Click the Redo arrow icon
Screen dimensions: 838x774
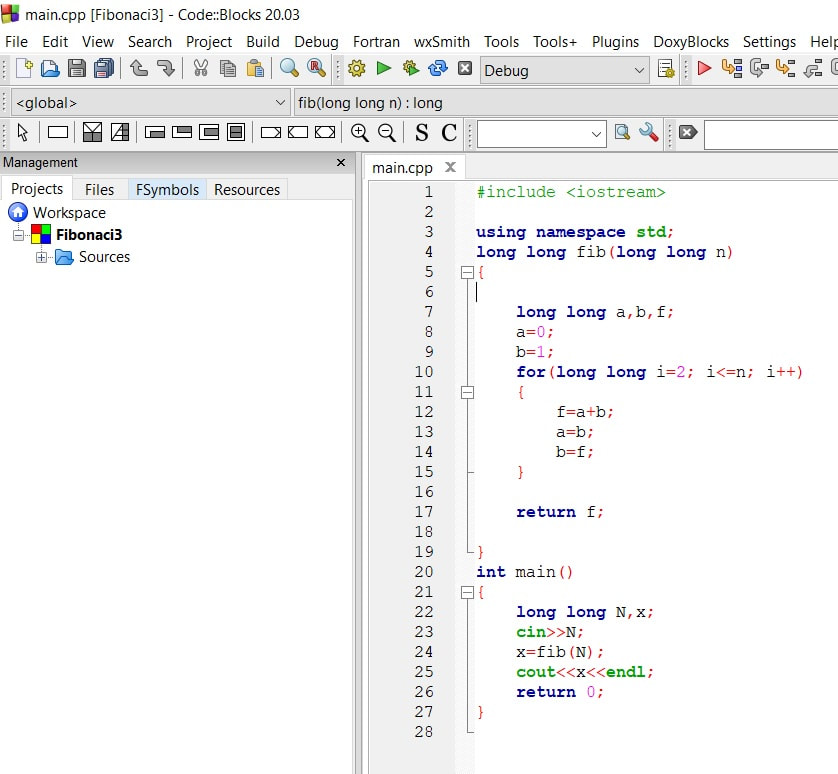point(166,68)
